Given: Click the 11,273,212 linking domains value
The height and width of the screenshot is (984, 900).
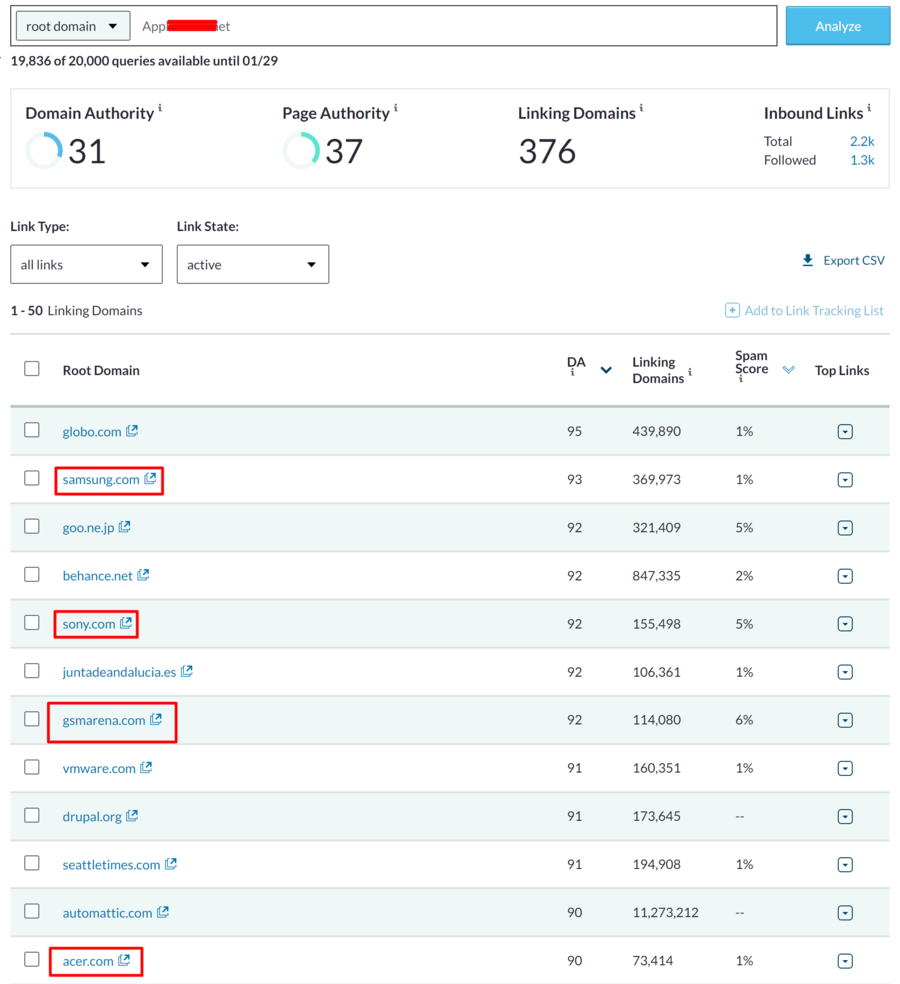Looking at the screenshot, I should [665, 912].
